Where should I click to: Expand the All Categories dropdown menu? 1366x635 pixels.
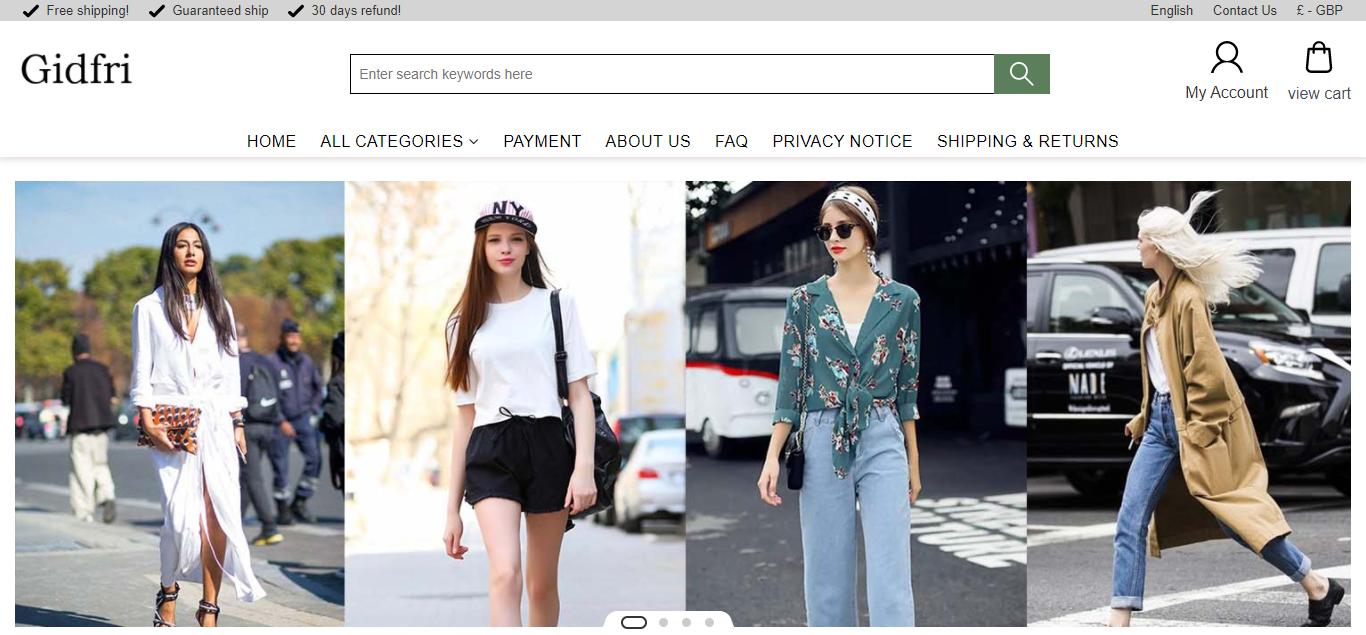tap(399, 141)
